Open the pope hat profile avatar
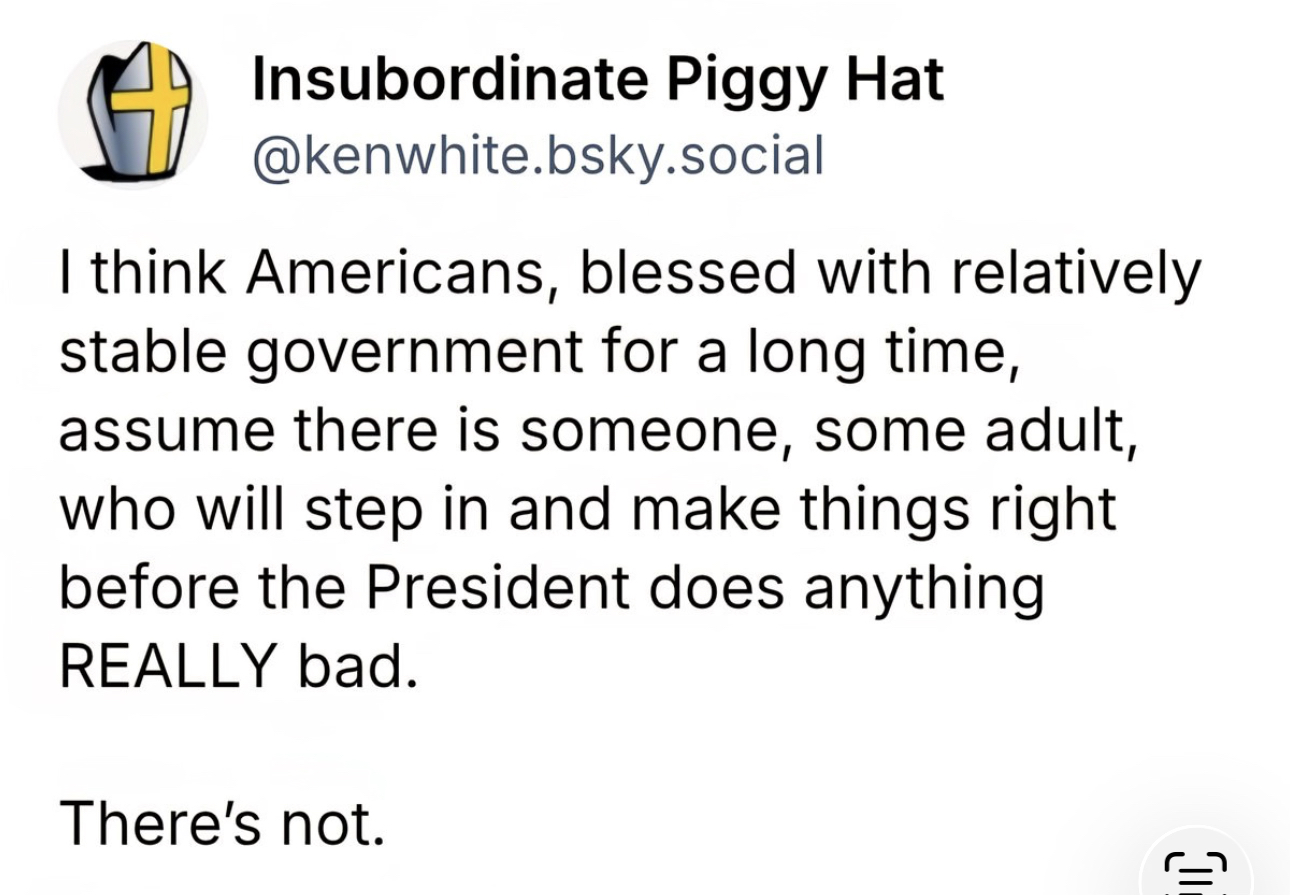1290x895 pixels. 132,115
